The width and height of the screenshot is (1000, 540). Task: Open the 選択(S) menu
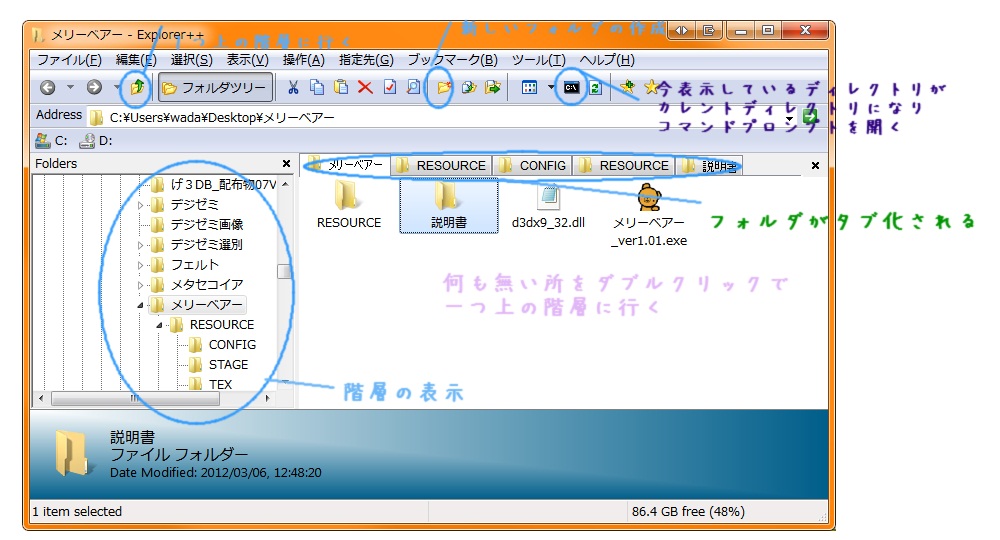(x=191, y=60)
